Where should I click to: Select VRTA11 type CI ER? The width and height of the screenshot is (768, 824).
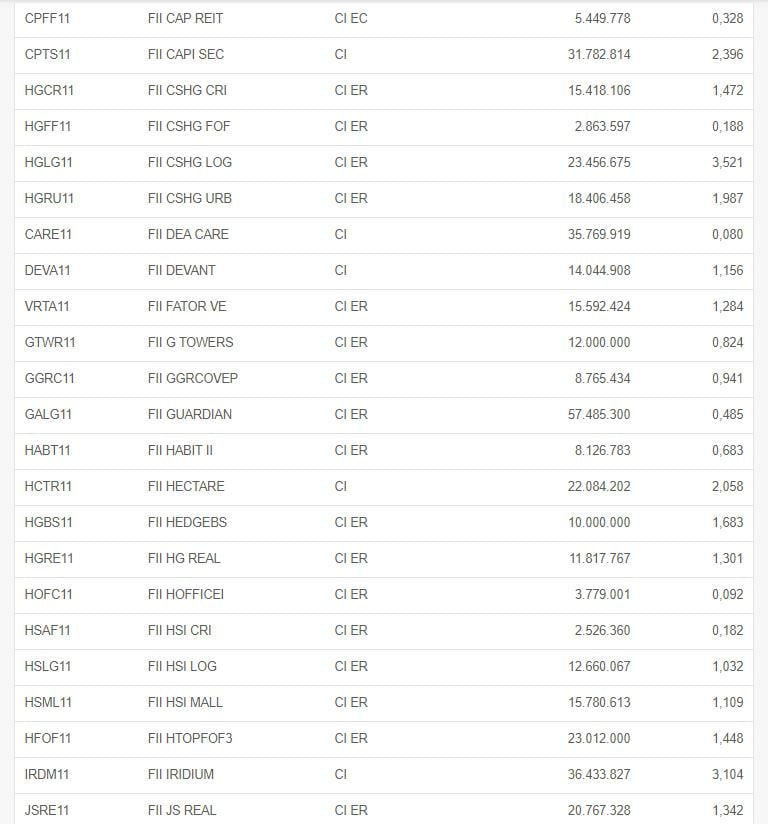coord(351,306)
